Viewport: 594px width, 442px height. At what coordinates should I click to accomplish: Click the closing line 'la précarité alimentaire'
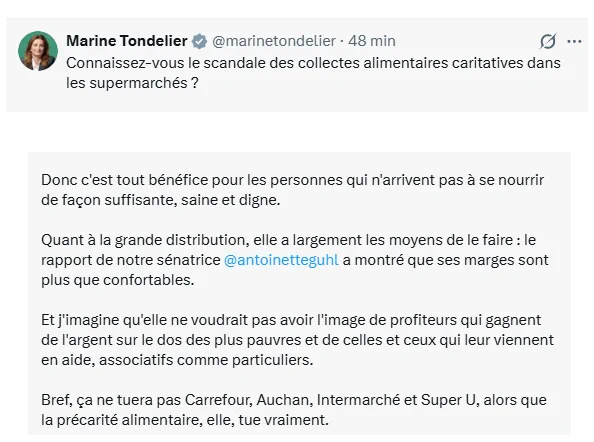pos(185,420)
